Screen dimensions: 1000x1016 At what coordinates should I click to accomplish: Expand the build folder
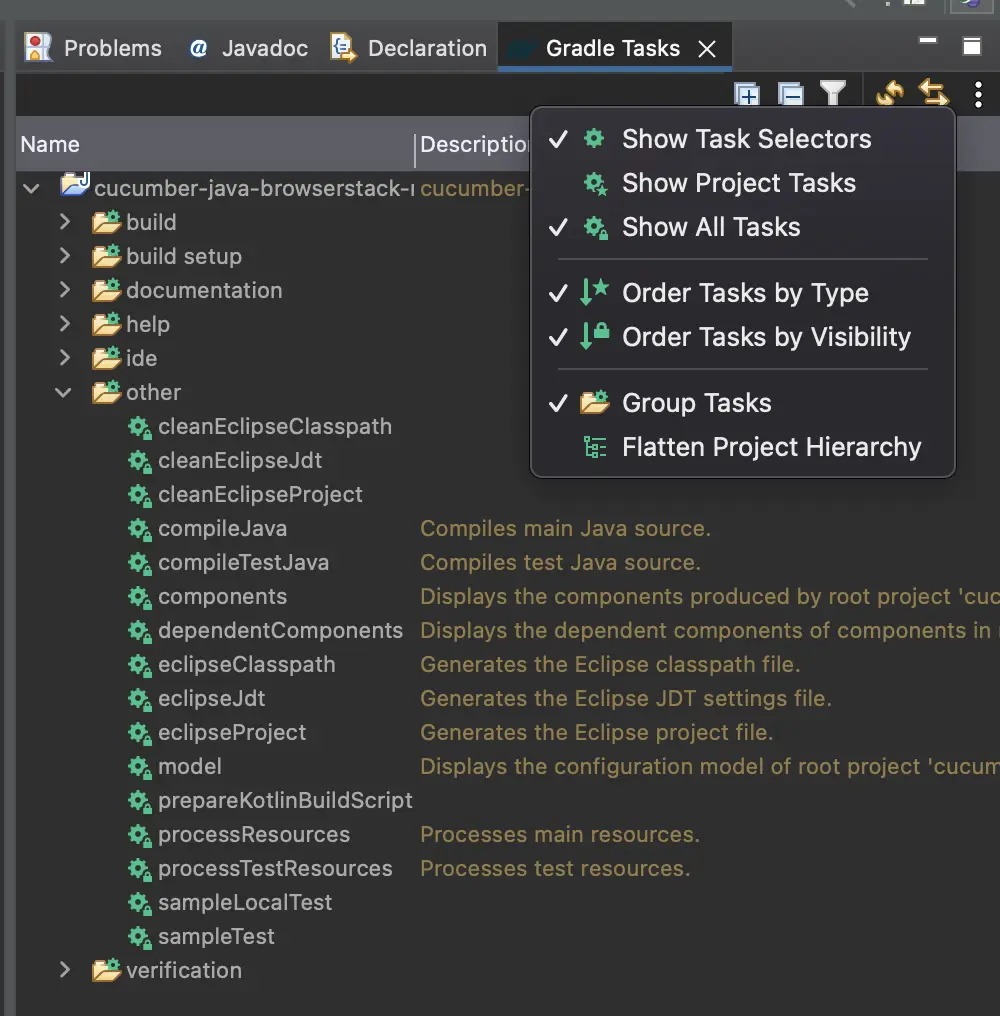click(x=65, y=222)
